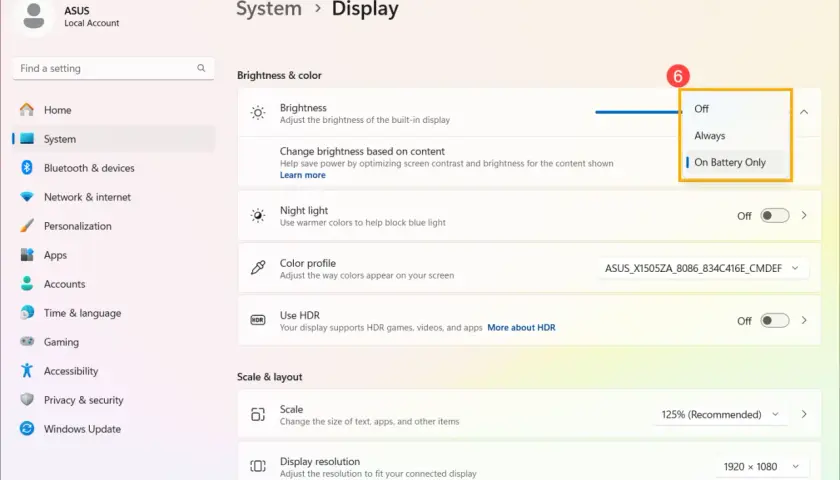Open Use HDR details arrow
Screen dimensions: 840x480
click(x=804, y=320)
